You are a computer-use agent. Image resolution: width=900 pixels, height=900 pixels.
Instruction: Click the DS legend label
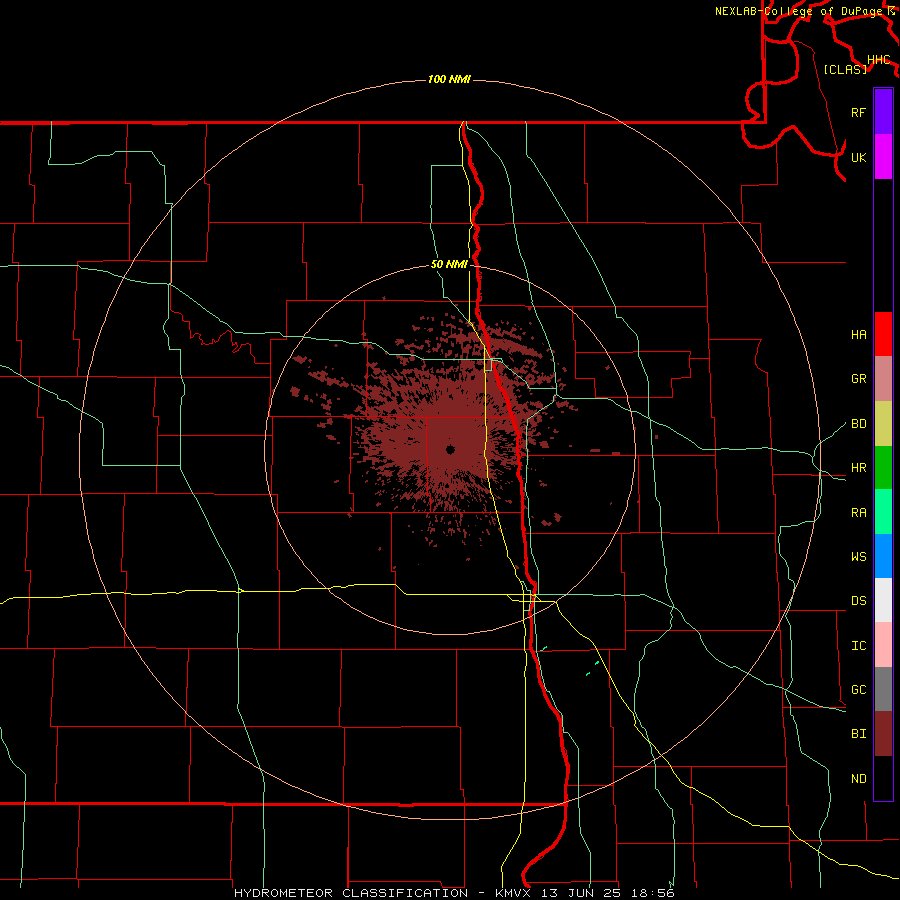click(x=858, y=600)
